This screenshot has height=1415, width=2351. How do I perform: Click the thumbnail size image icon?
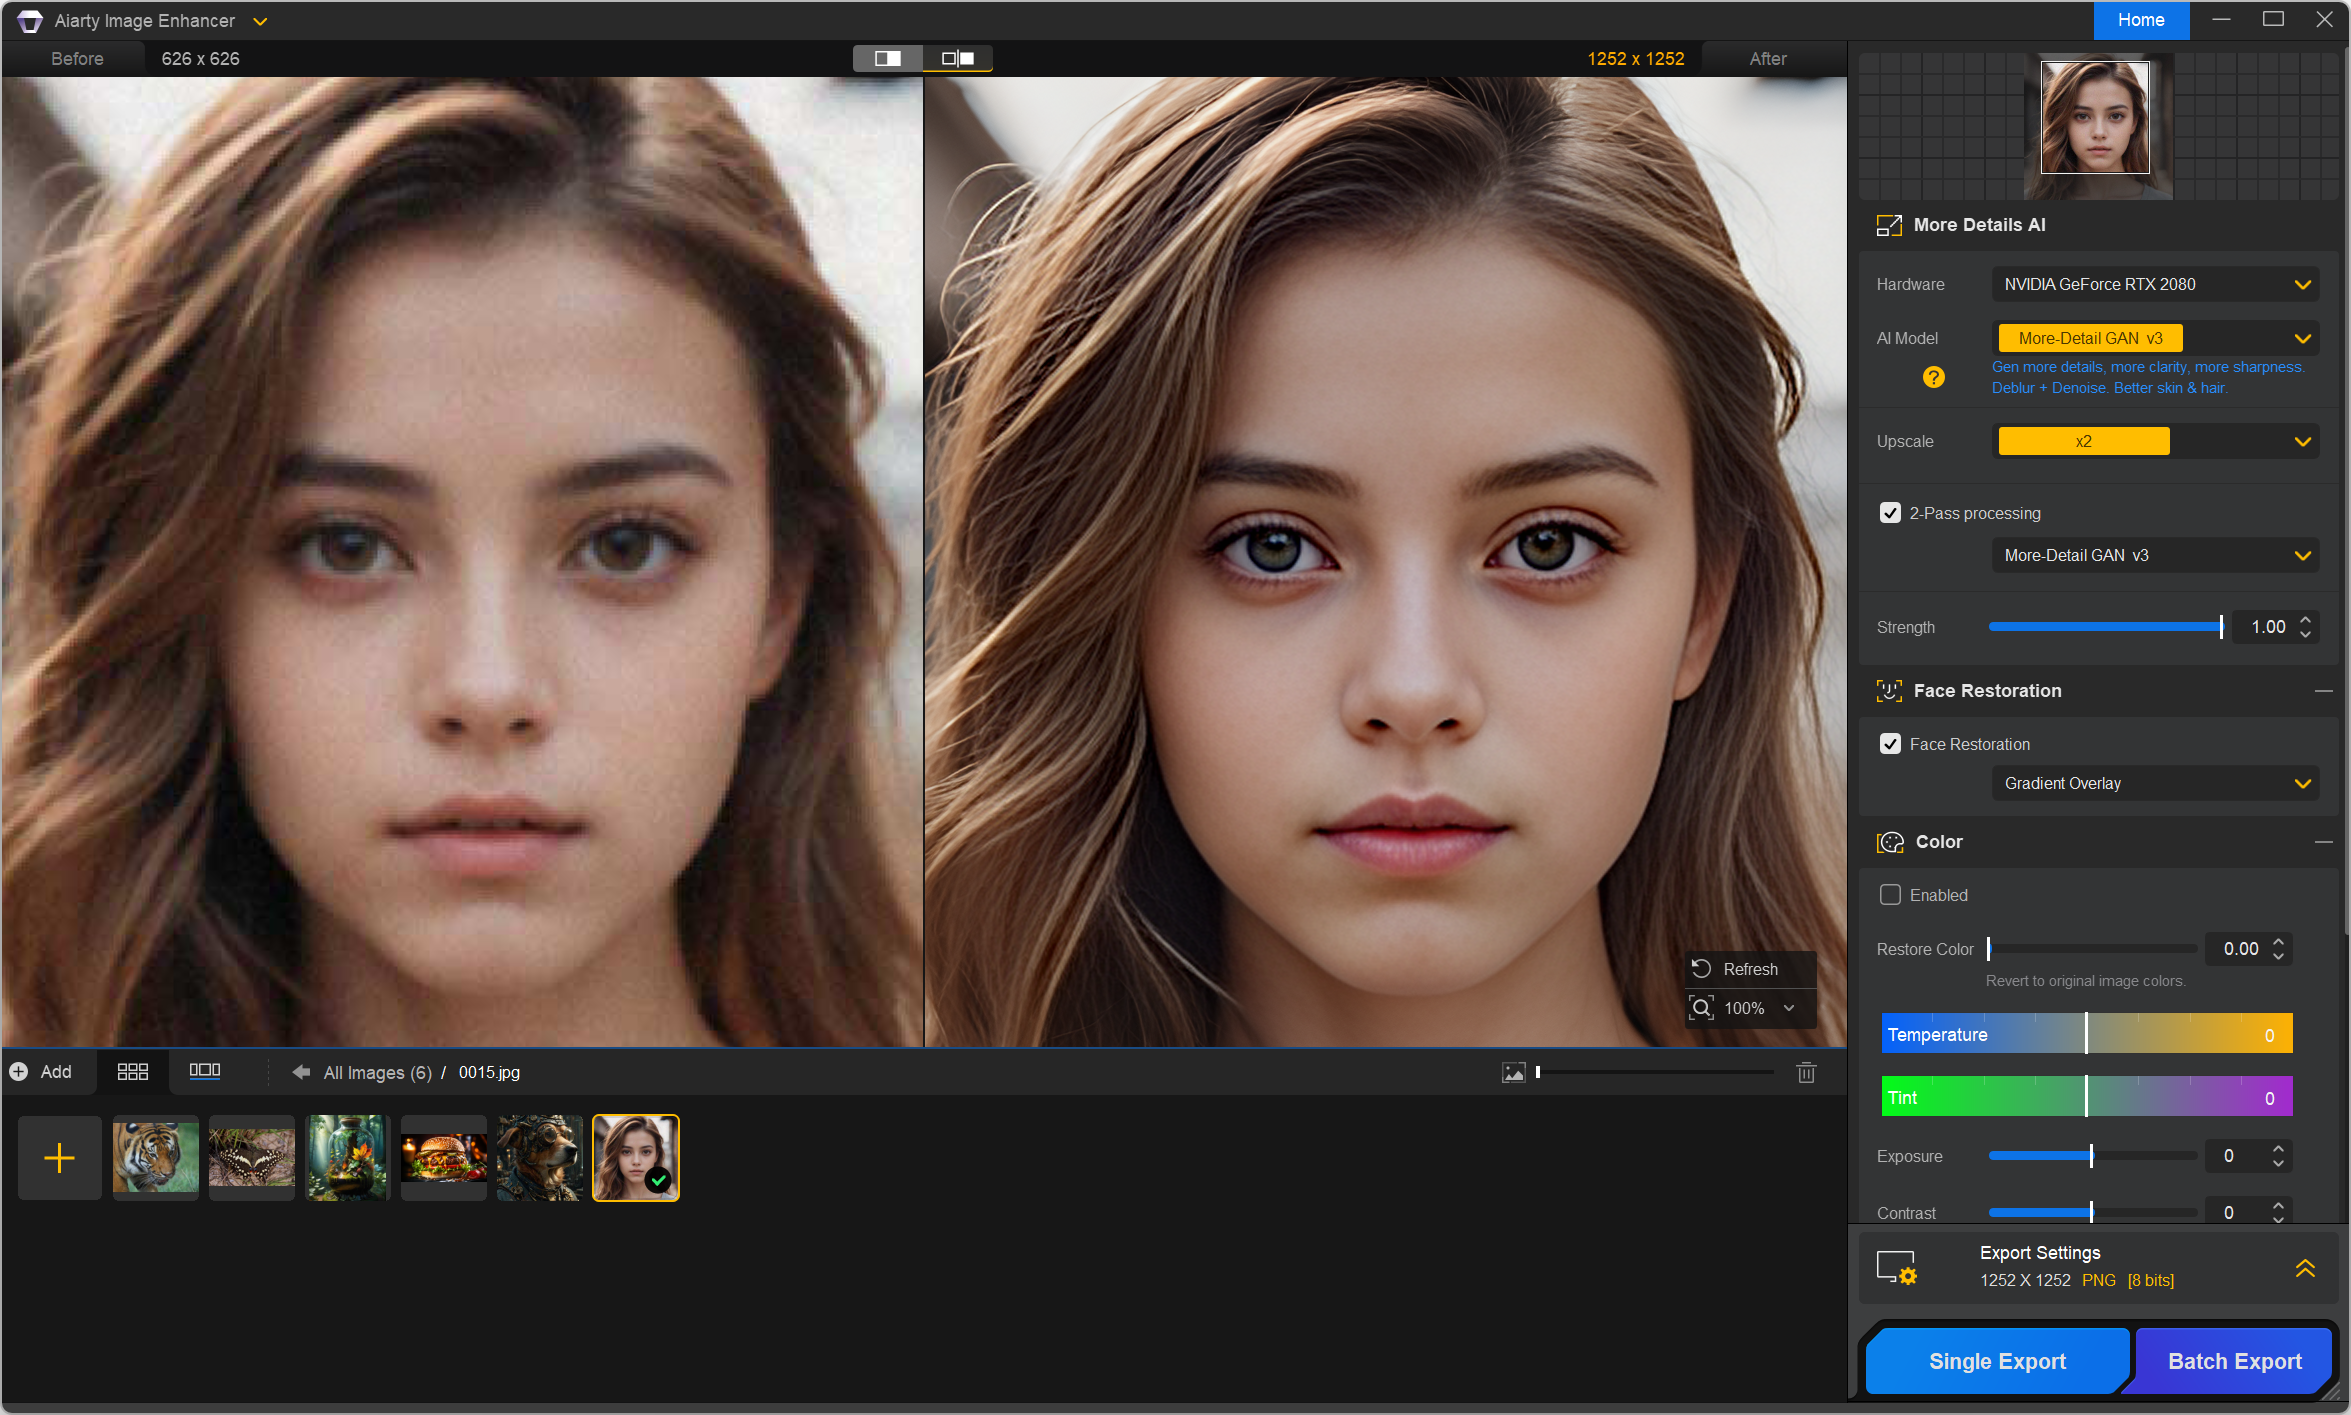(1514, 1073)
